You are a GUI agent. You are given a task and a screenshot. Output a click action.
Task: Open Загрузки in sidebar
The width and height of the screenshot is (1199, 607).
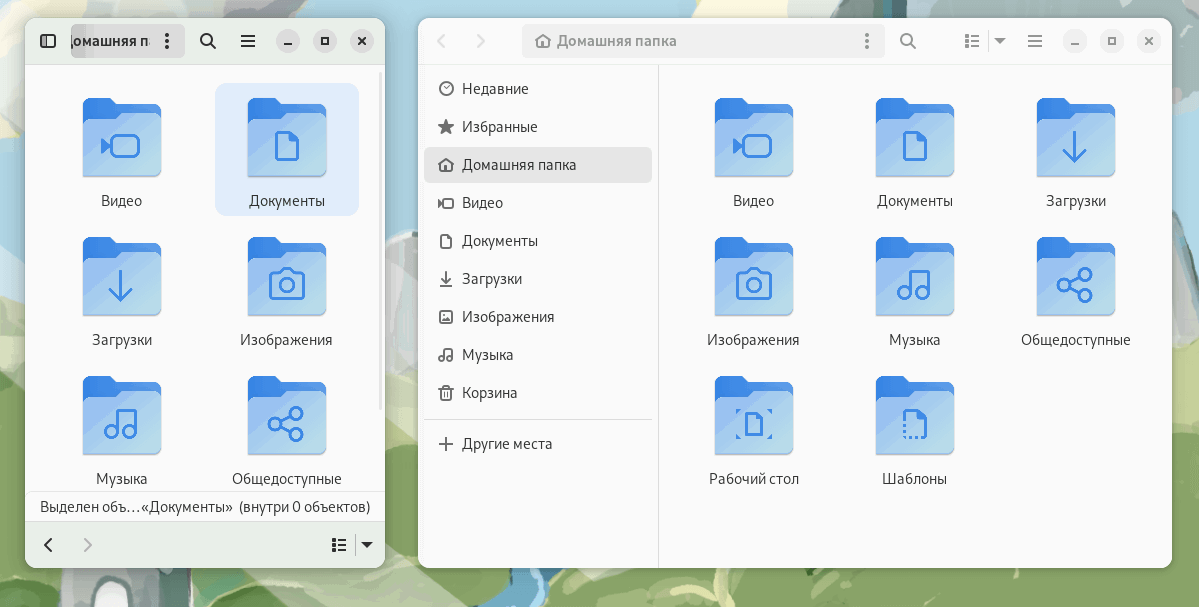[x=538, y=279]
